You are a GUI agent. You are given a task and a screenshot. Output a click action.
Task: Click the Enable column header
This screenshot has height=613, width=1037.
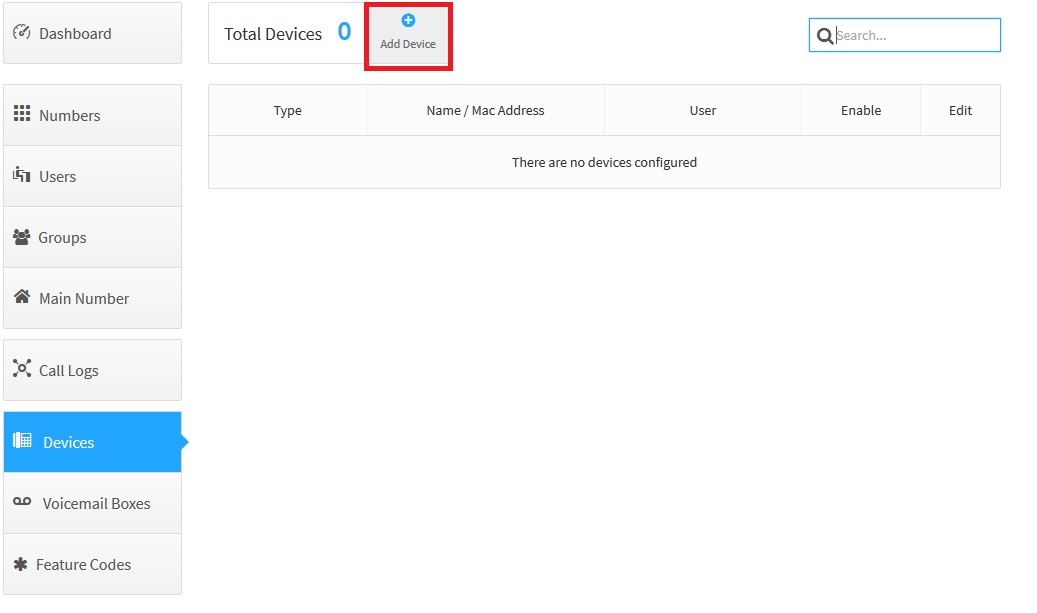pyautogui.click(x=860, y=110)
